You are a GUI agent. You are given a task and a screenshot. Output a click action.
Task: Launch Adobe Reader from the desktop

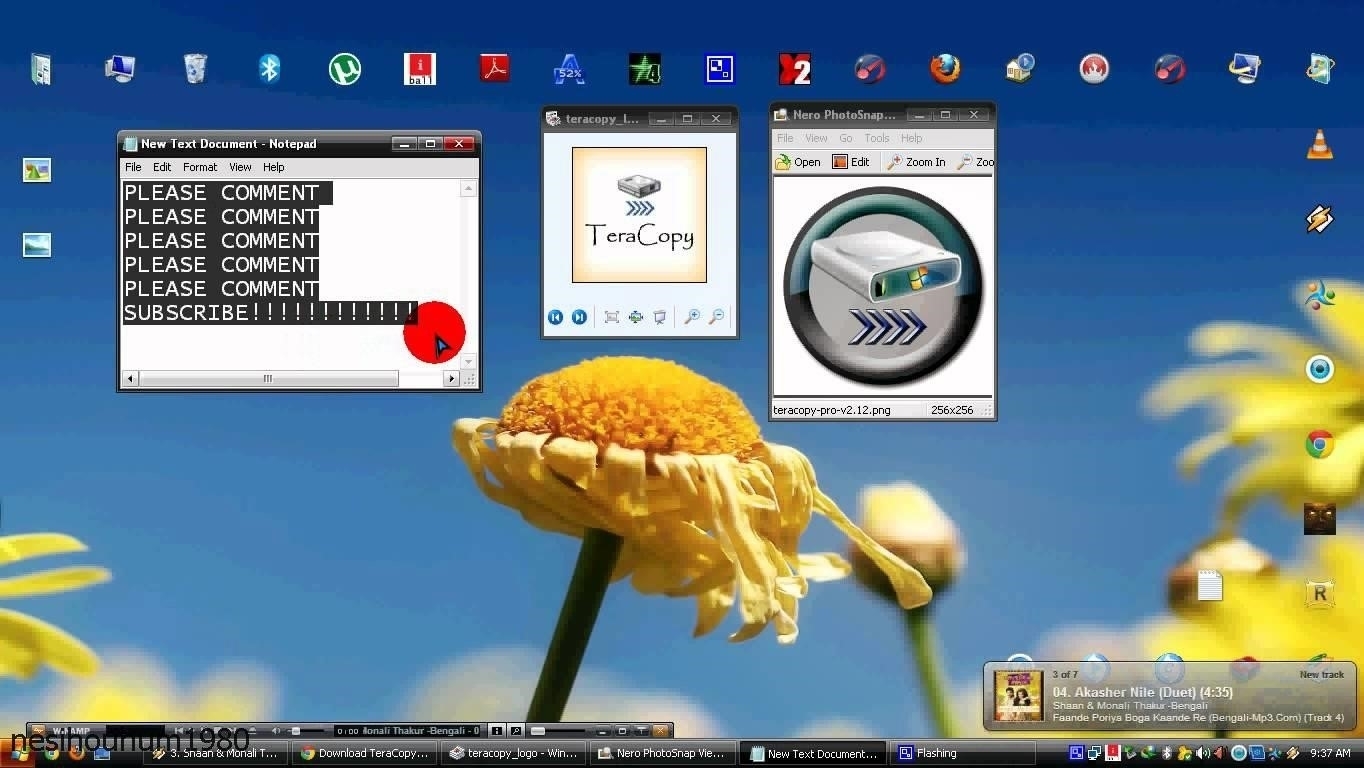click(x=494, y=68)
